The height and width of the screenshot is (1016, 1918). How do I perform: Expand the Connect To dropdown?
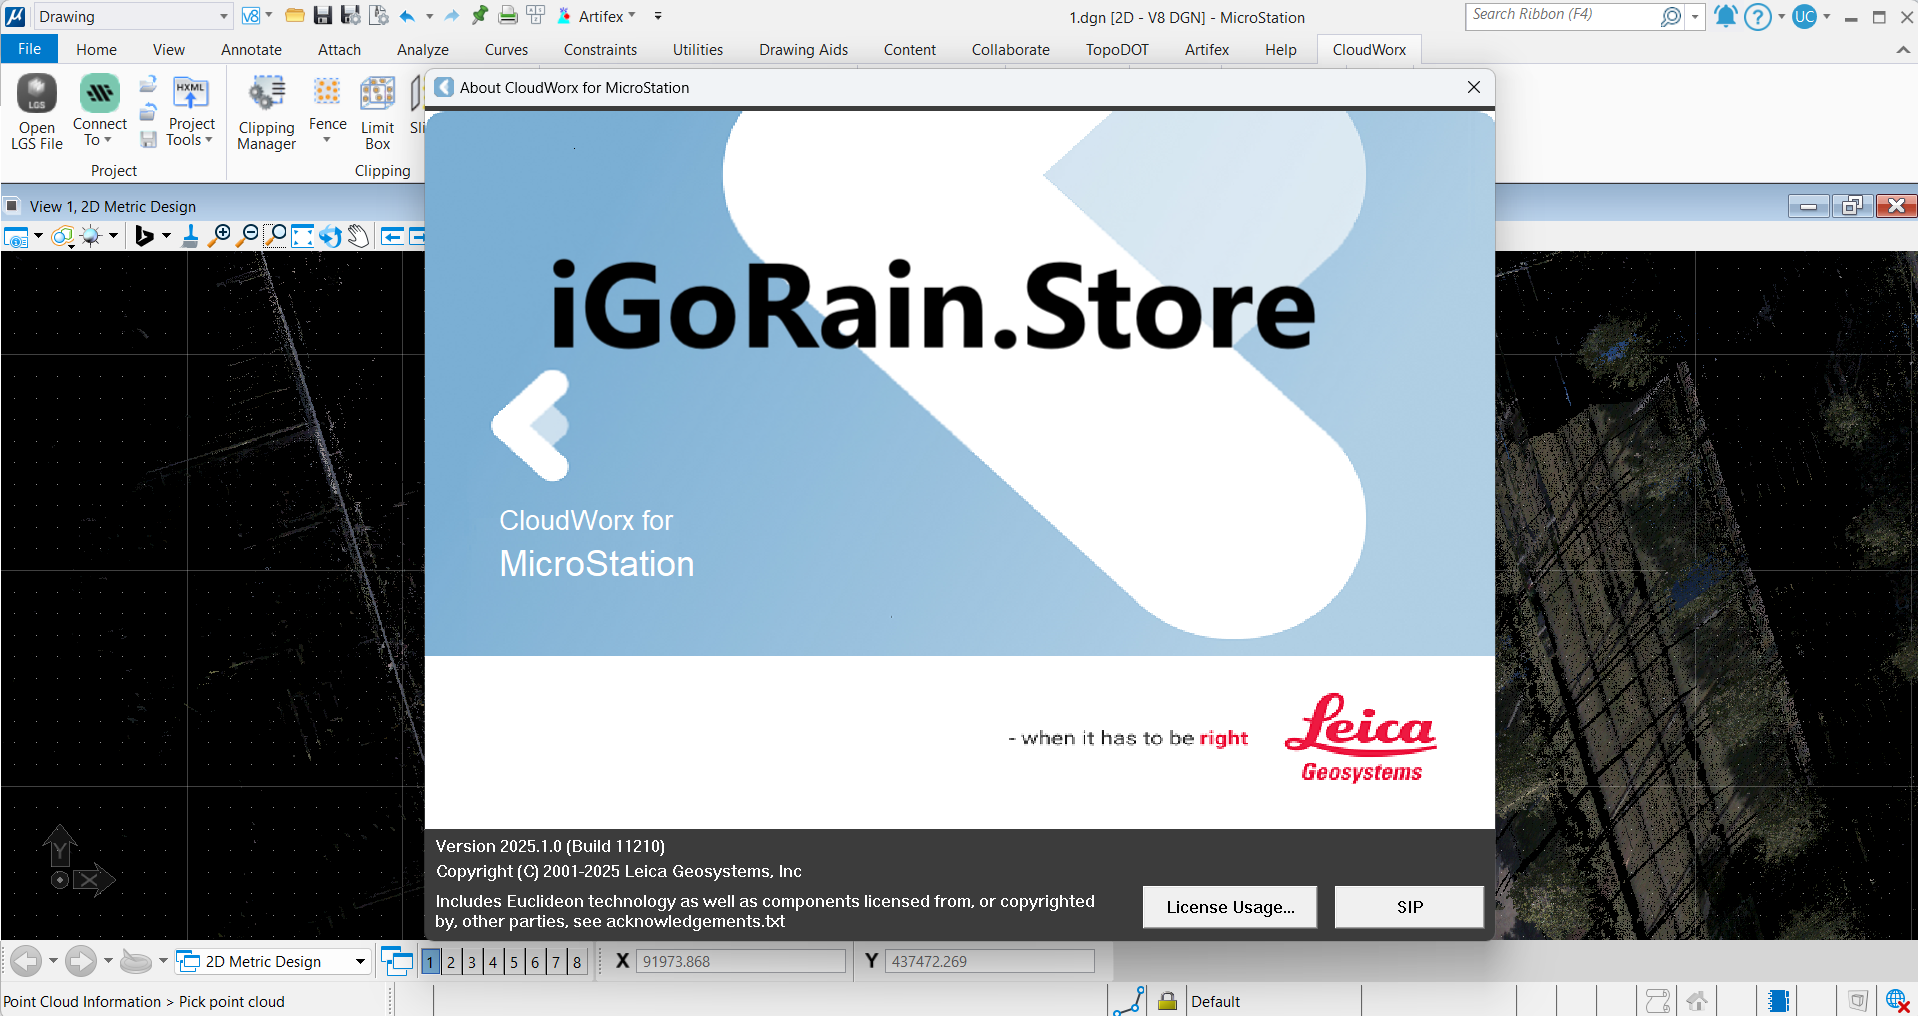tap(99, 132)
